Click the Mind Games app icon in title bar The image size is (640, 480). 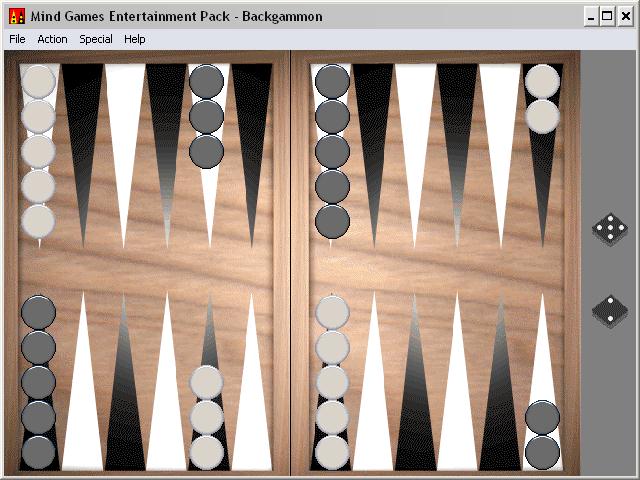pos(17,16)
